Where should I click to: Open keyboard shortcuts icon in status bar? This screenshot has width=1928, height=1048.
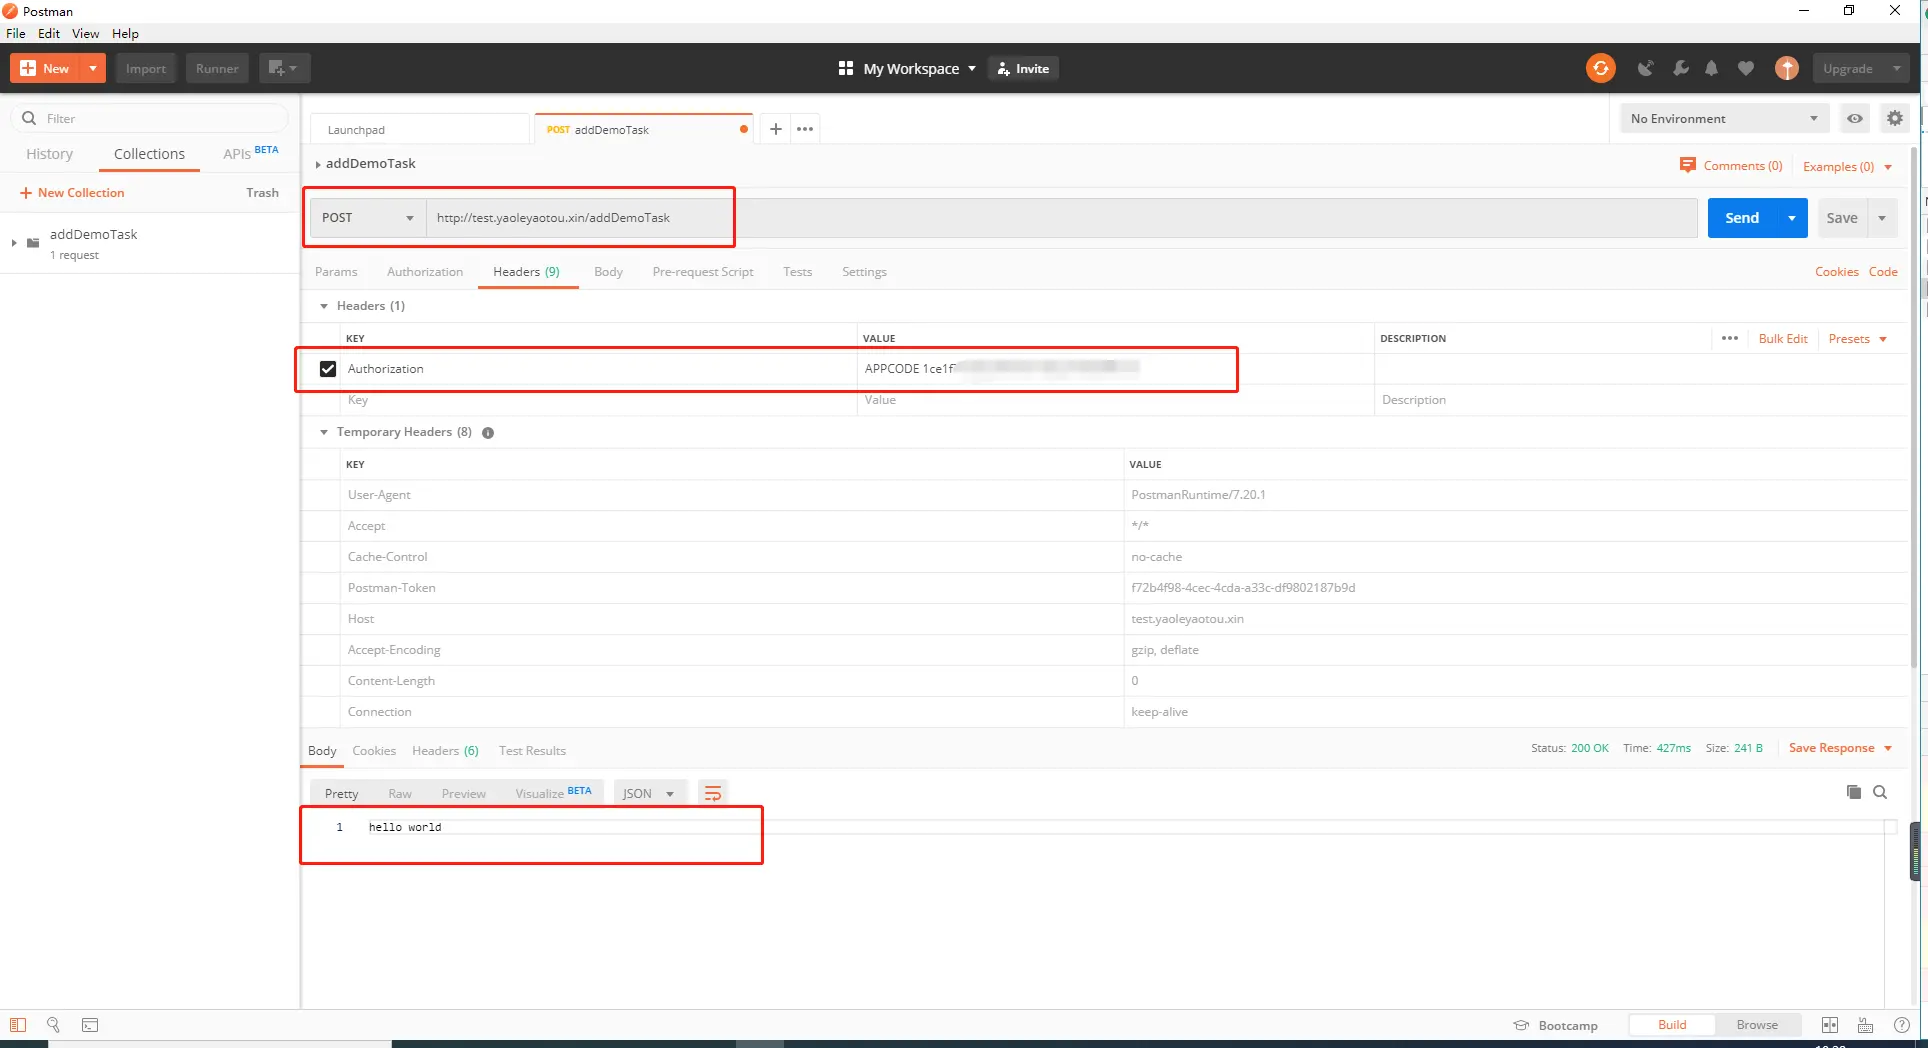click(1865, 1025)
